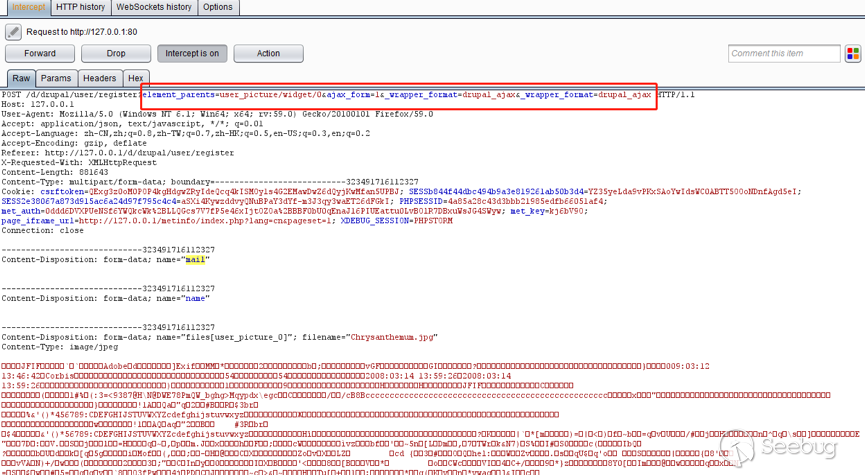Open the highlight color picker
Image resolution: width=865 pixels, height=475 pixels.
[852, 53]
